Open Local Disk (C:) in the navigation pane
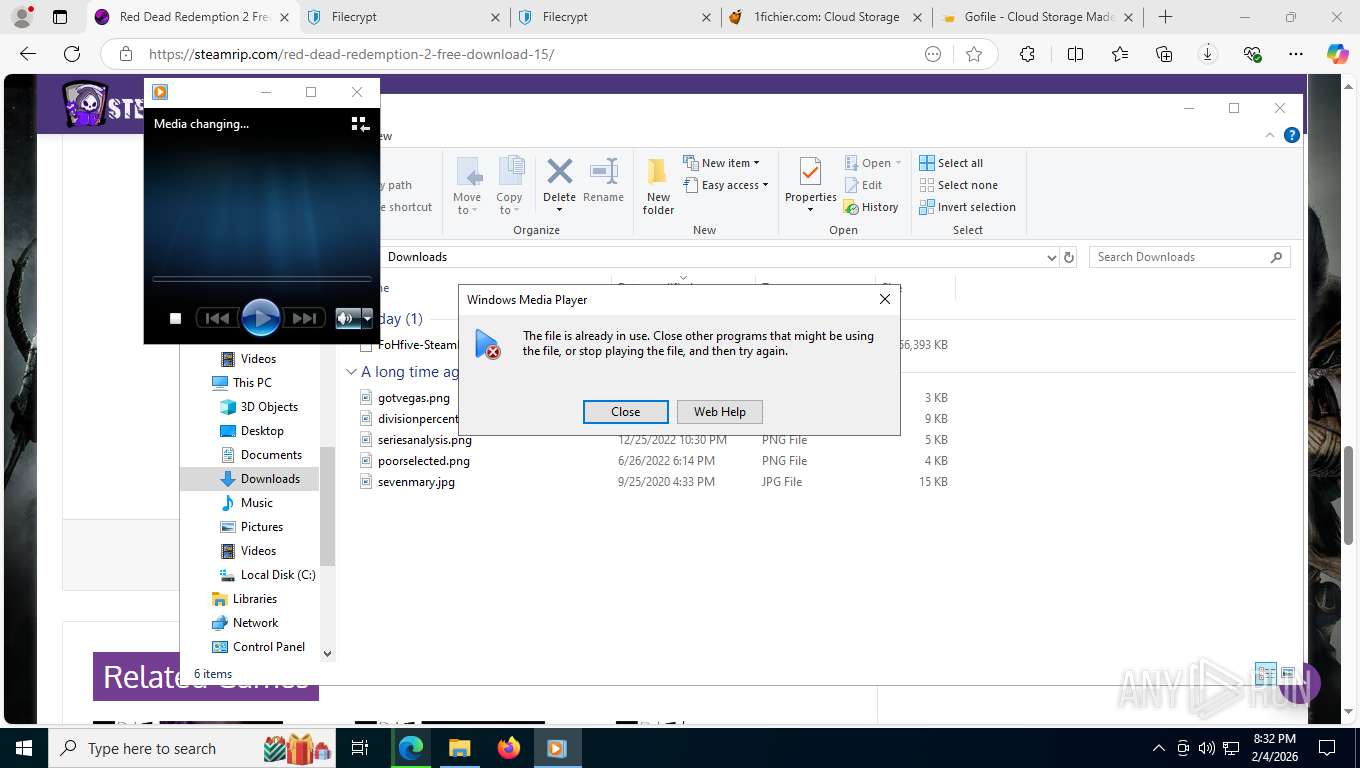The image size is (1360, 768). (278, 575)
